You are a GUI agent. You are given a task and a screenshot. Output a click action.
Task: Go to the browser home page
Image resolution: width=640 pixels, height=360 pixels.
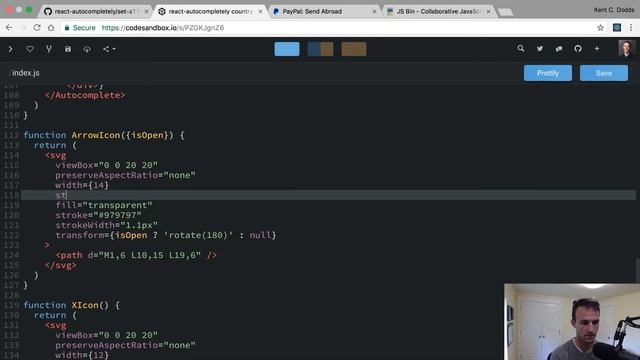(51, 28)
